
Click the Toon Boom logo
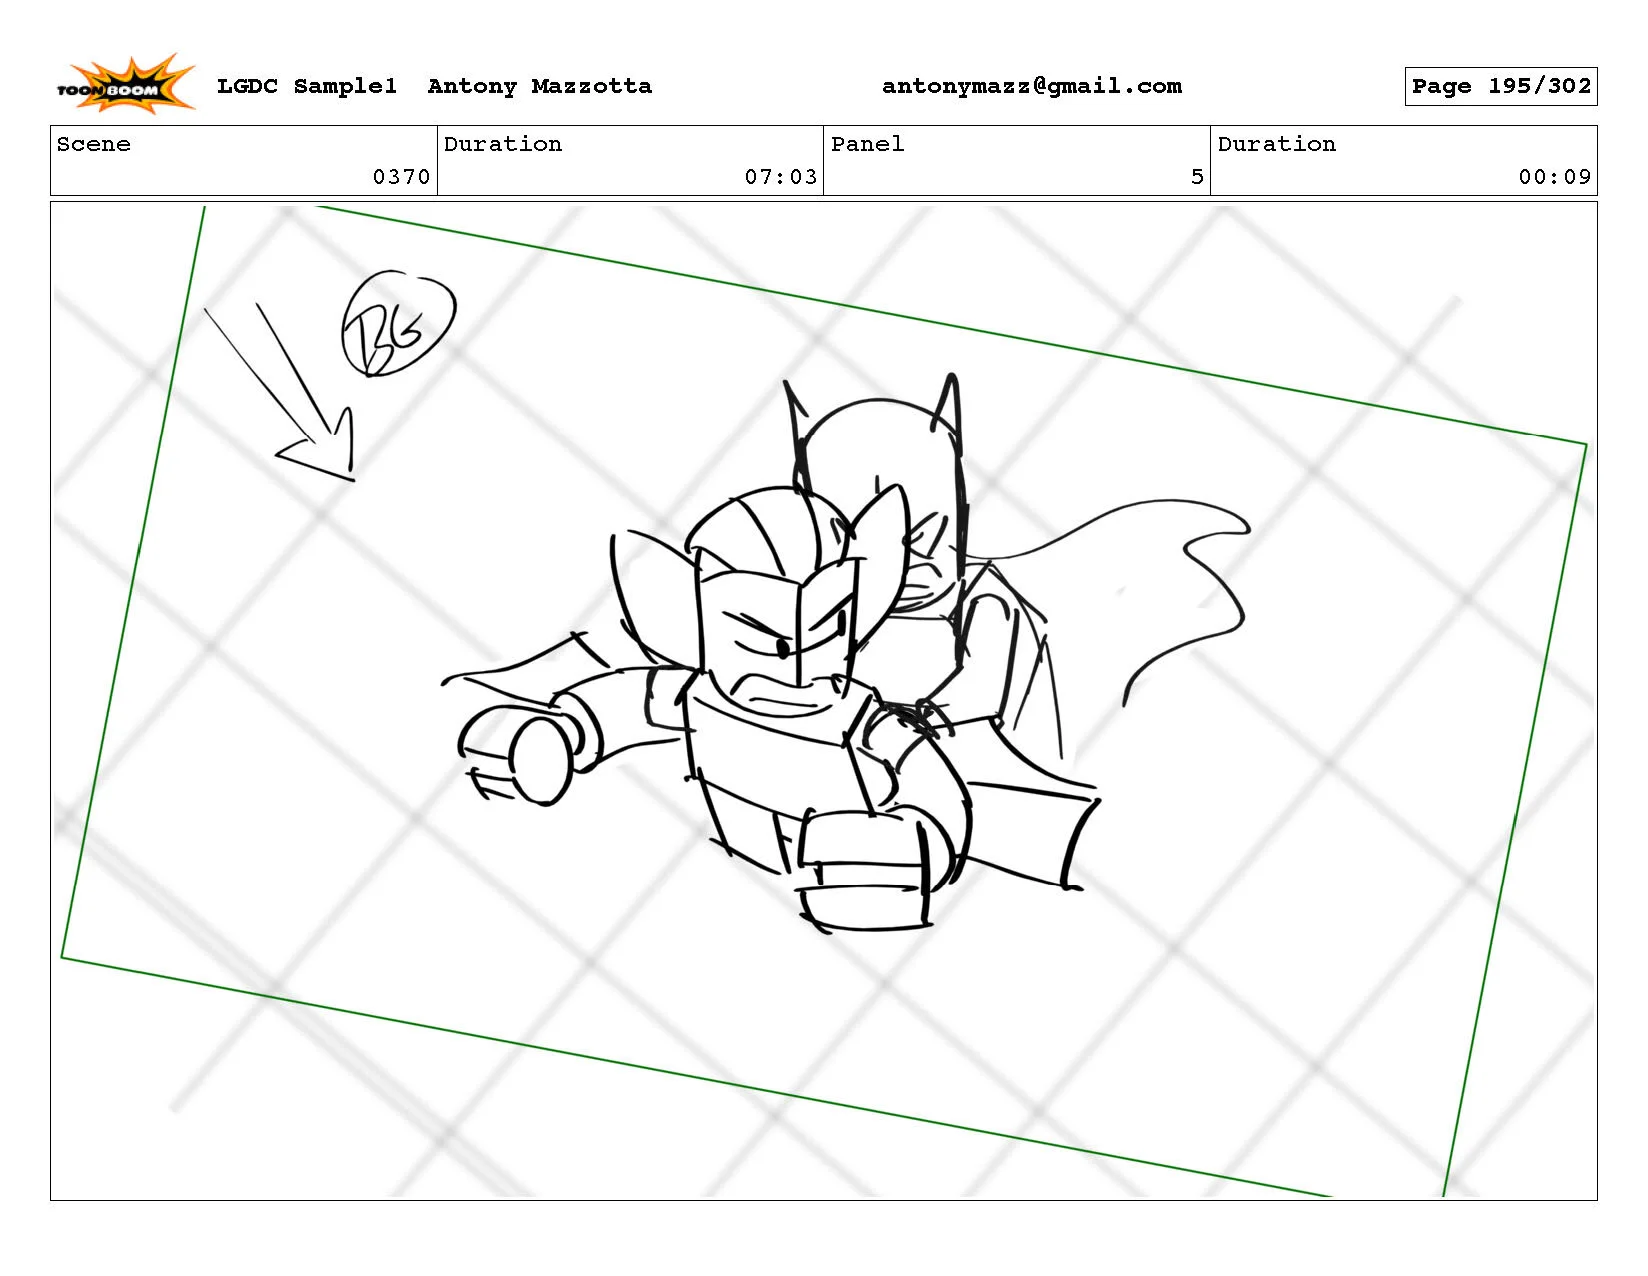(x=125, y=85)
